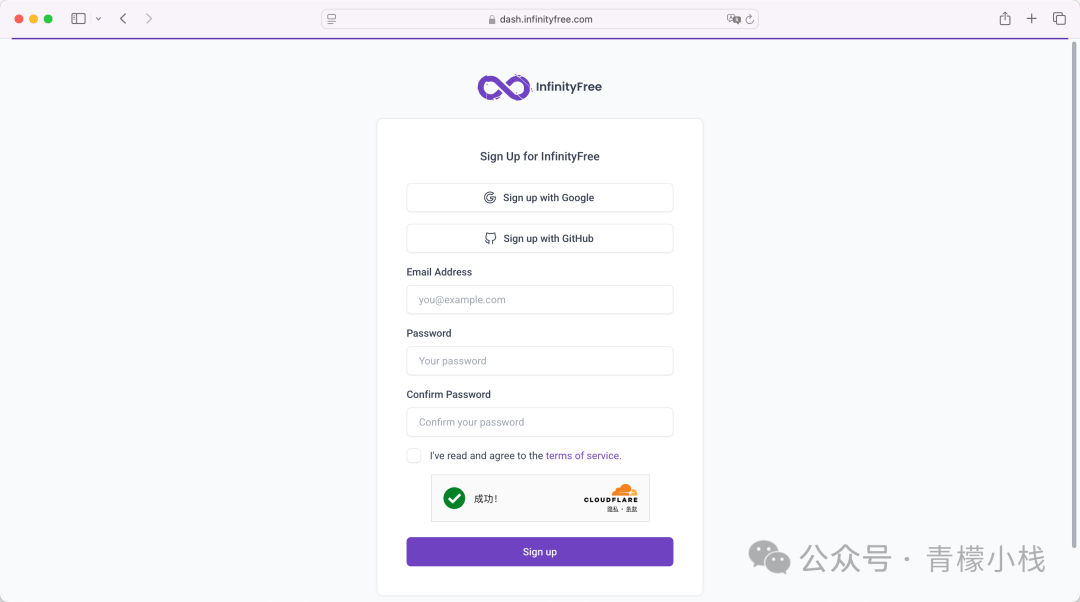1080x602 pixels.
Task: Click into the Password field
Action: point(540,361)
